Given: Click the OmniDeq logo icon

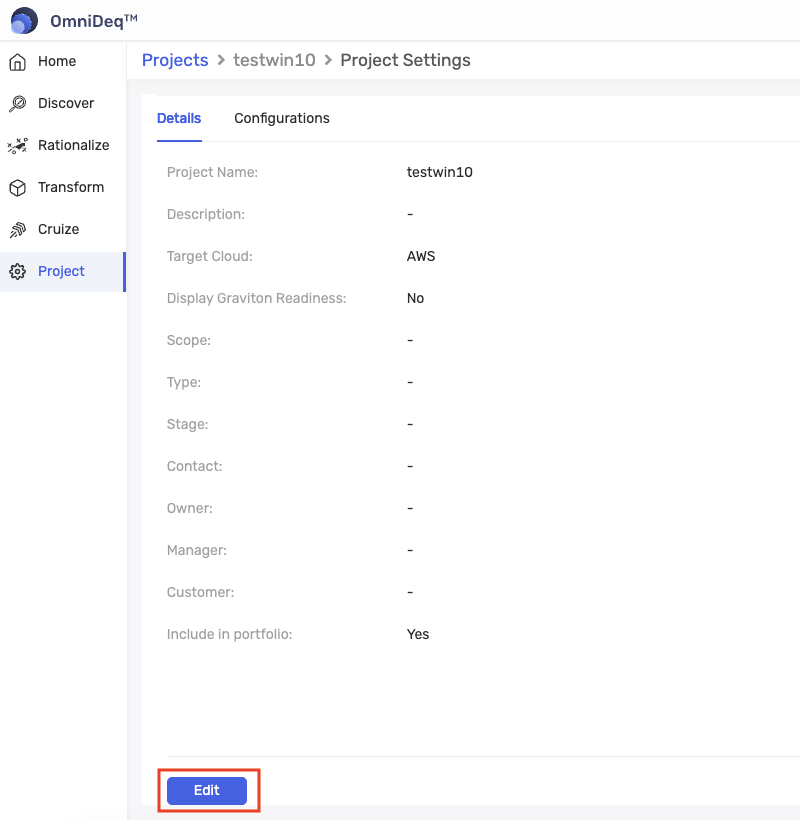Looking at the screenshot, I should 24,20.
